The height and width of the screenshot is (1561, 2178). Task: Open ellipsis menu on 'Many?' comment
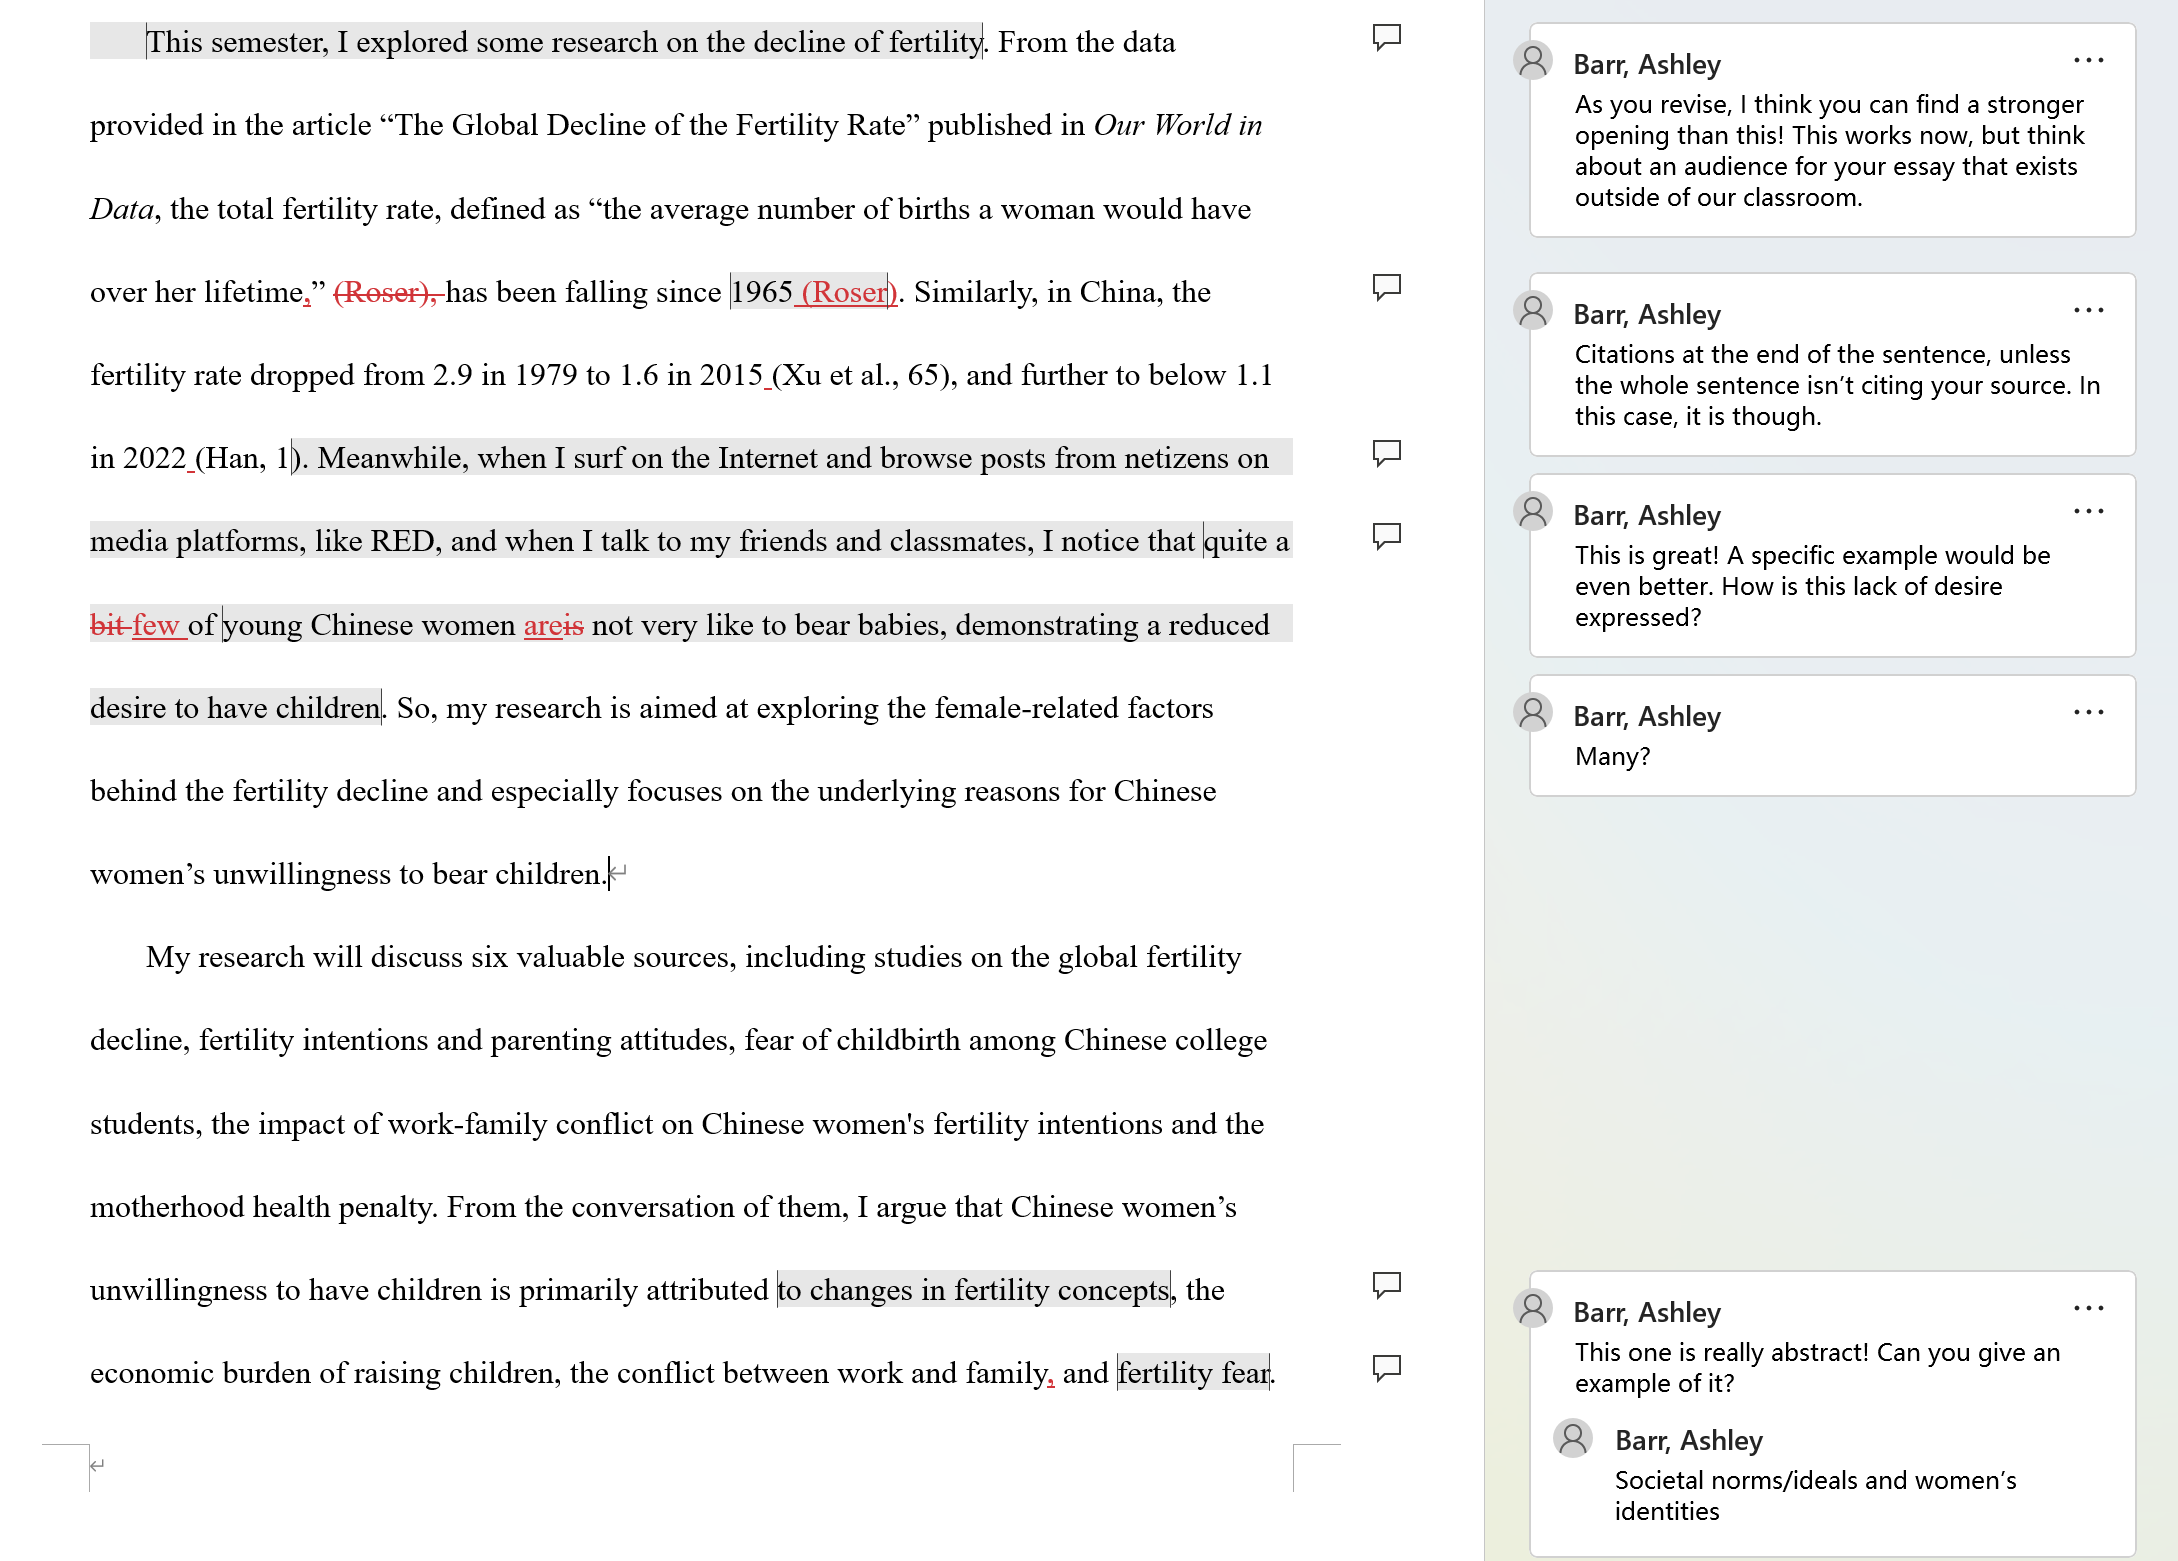[x=2088, y=713]
